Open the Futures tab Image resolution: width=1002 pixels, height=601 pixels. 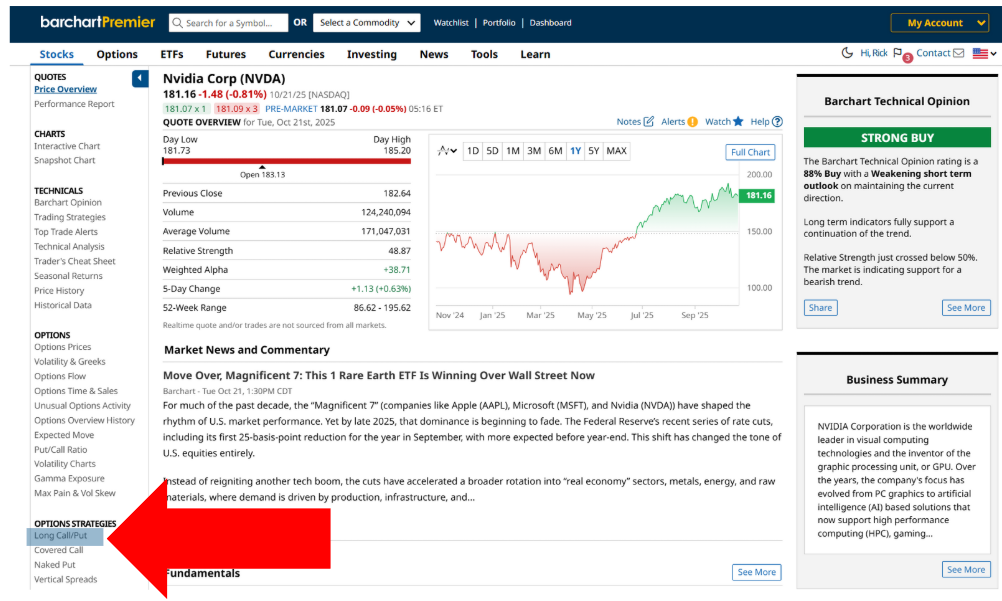coord(226,54)
